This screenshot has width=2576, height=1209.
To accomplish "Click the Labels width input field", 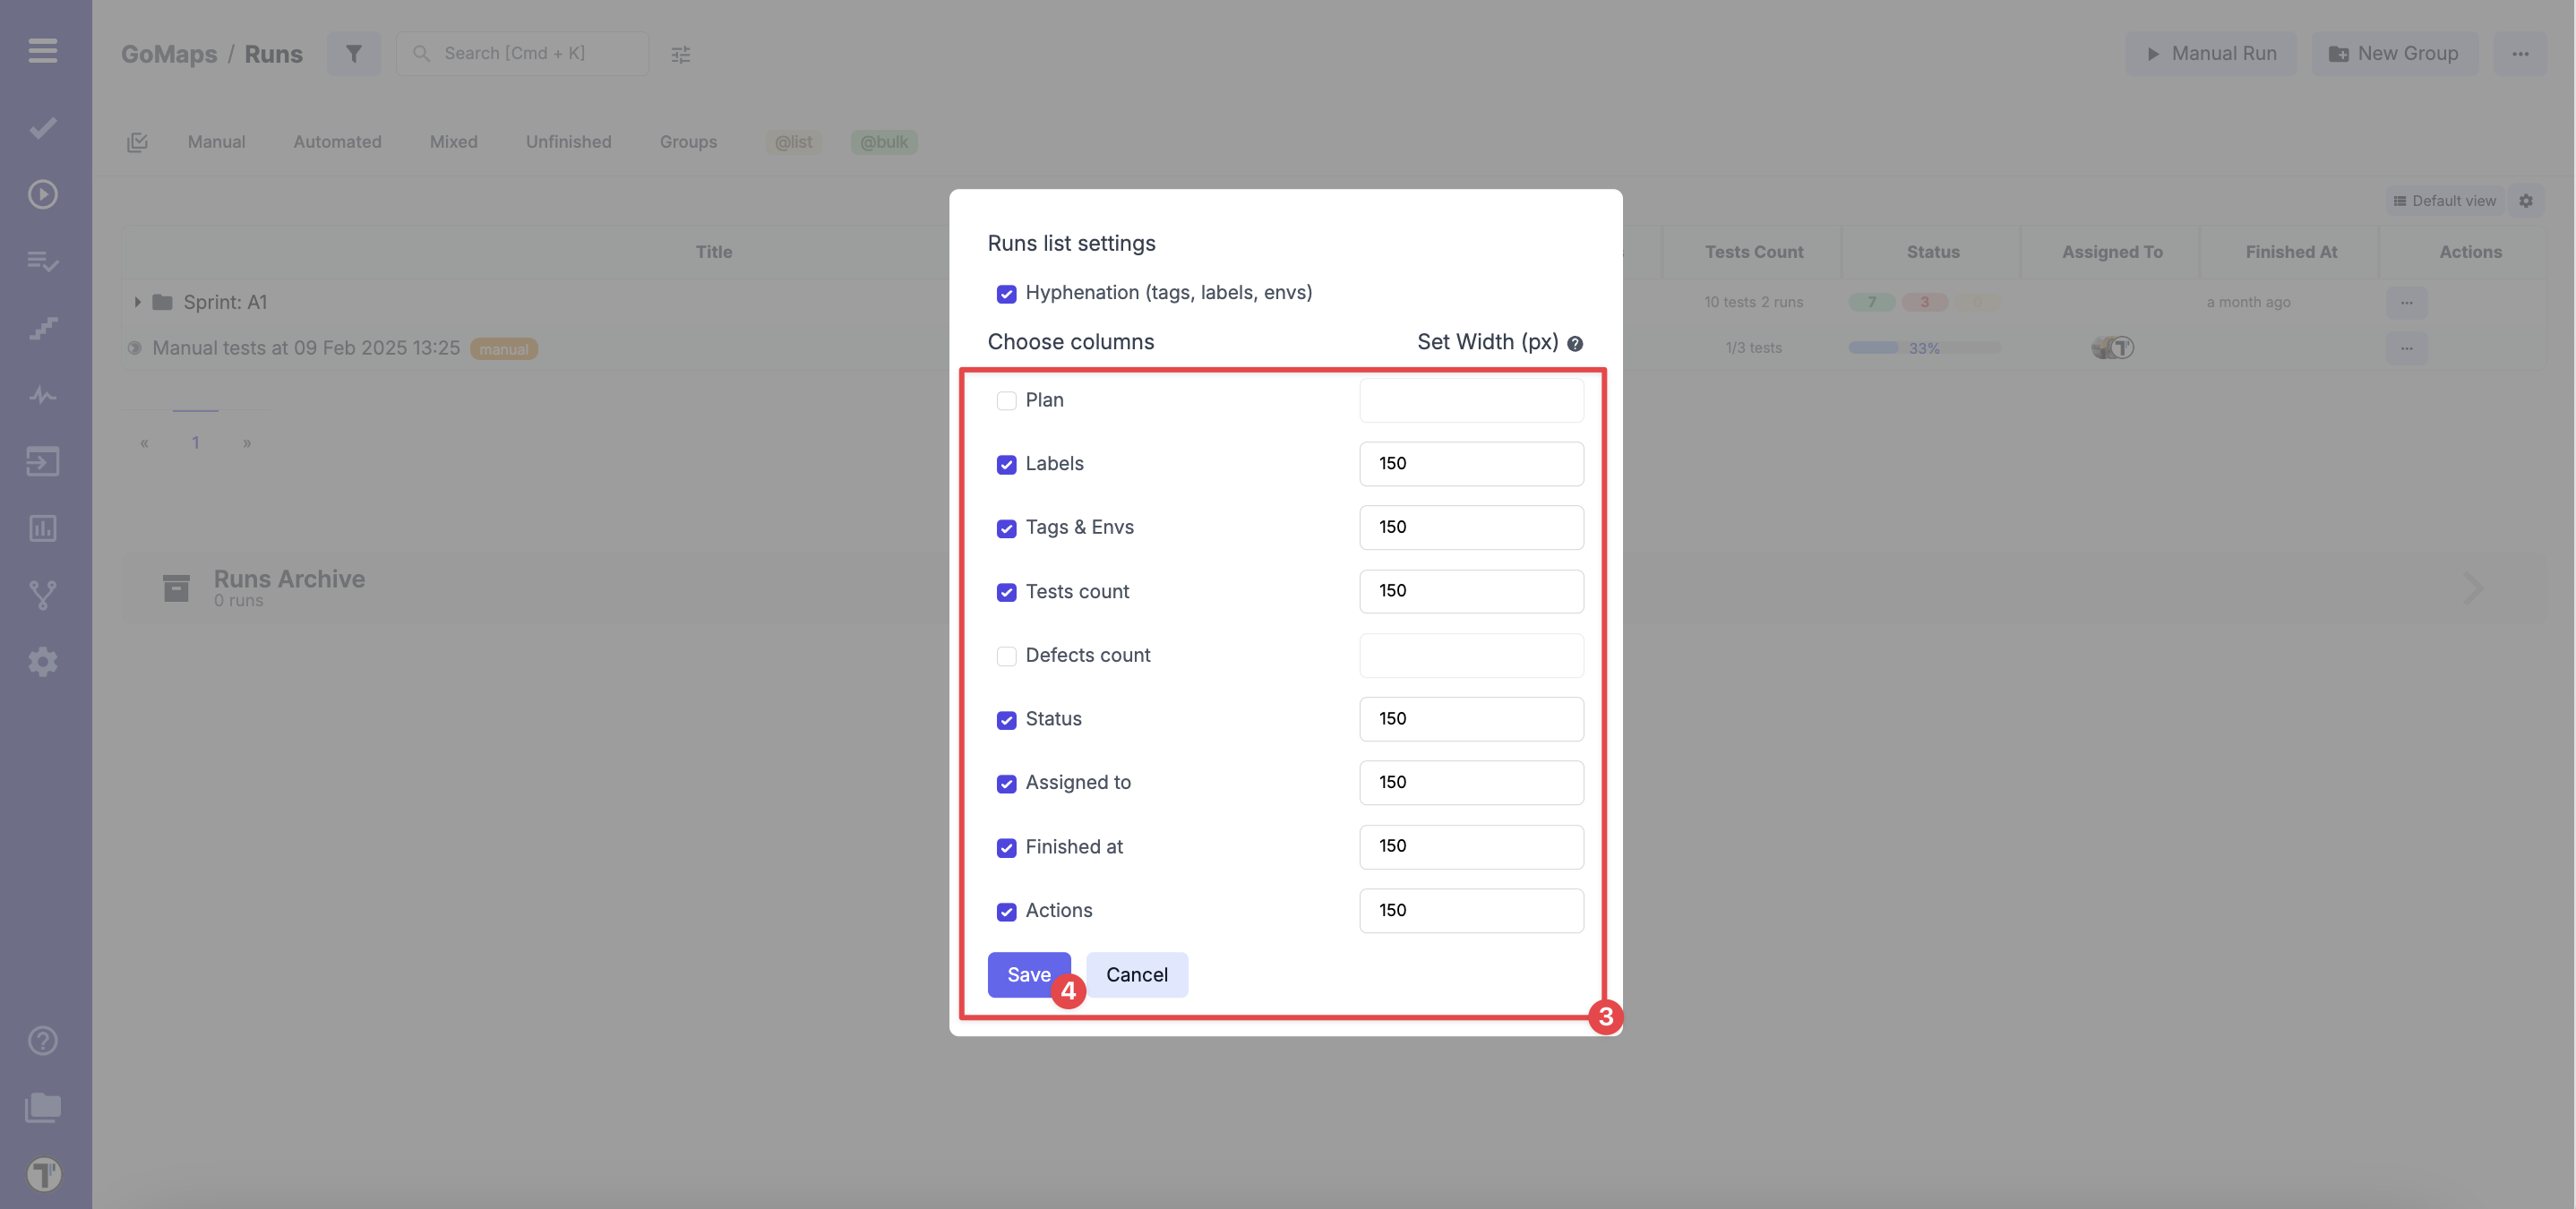I will [1471, 464].
